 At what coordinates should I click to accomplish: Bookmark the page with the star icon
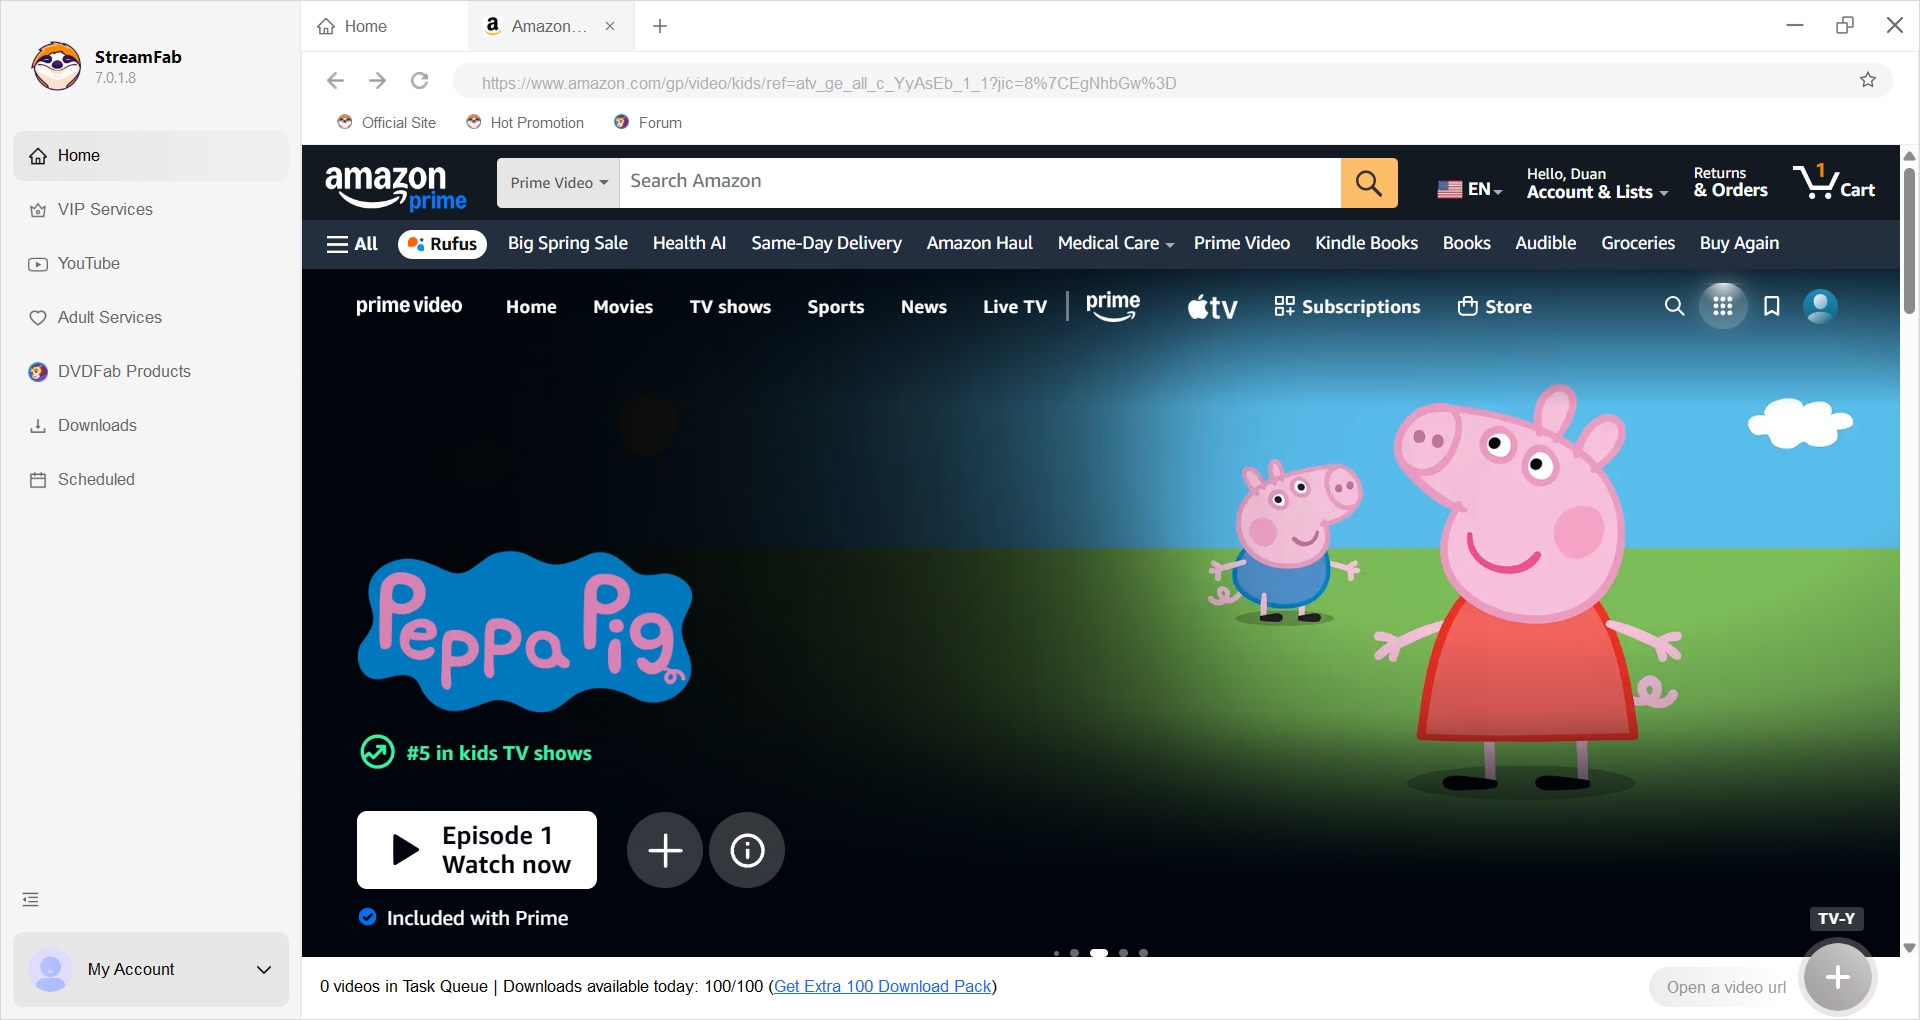1868,80
